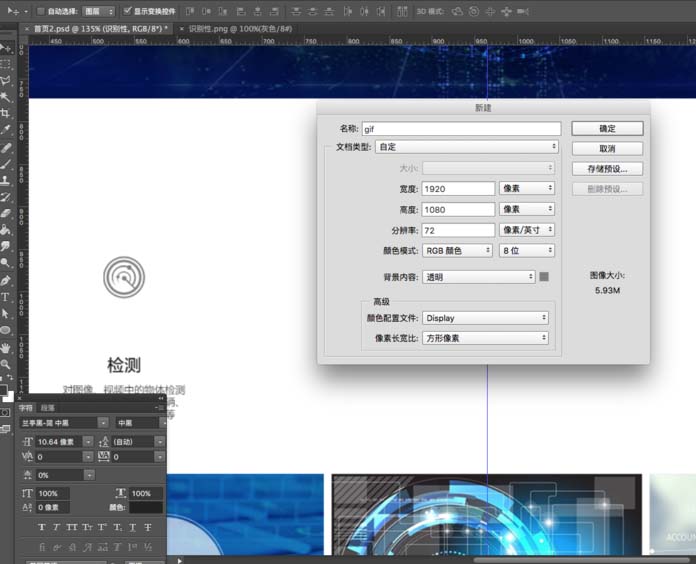Select the Rectangular Marquee tool

click(x=6, y=62)
